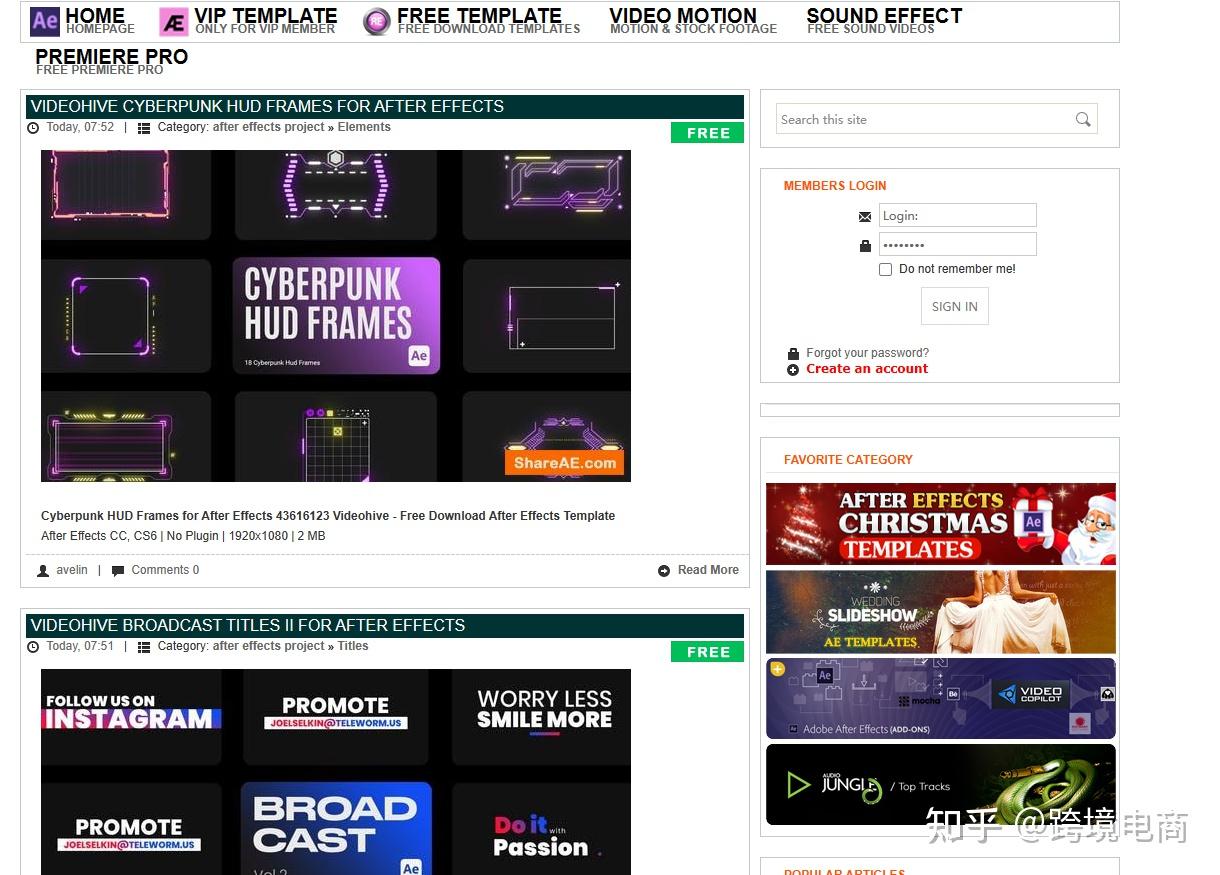Click the clock icon of the Broadcast Titles post
The image size is (1220, 875).
pos(33,647)
